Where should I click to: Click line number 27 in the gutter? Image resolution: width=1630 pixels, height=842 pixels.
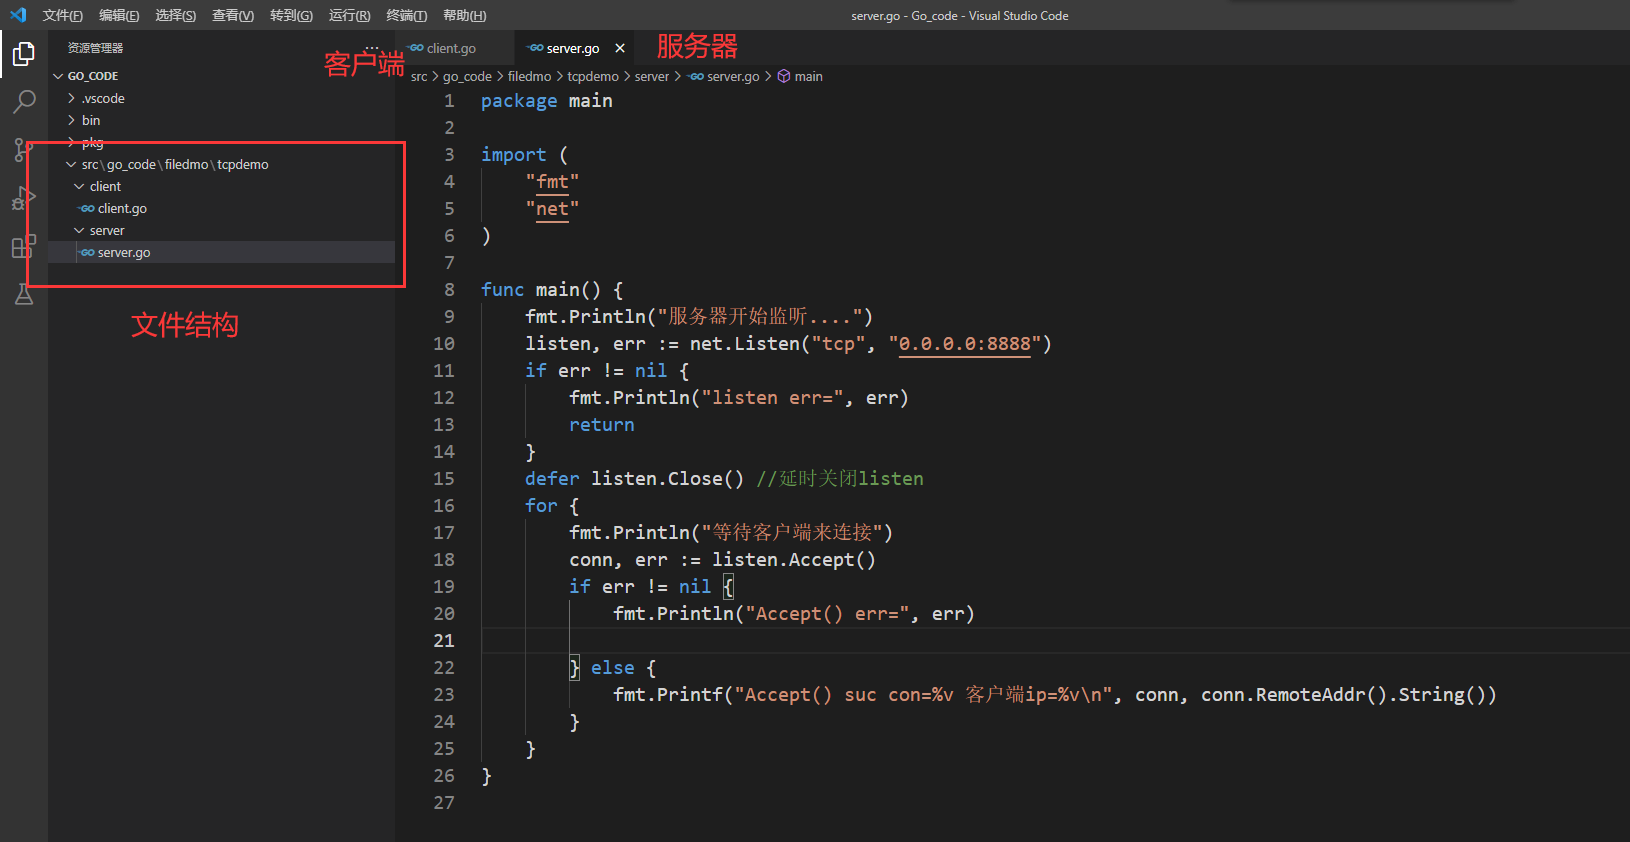[444, 803]
